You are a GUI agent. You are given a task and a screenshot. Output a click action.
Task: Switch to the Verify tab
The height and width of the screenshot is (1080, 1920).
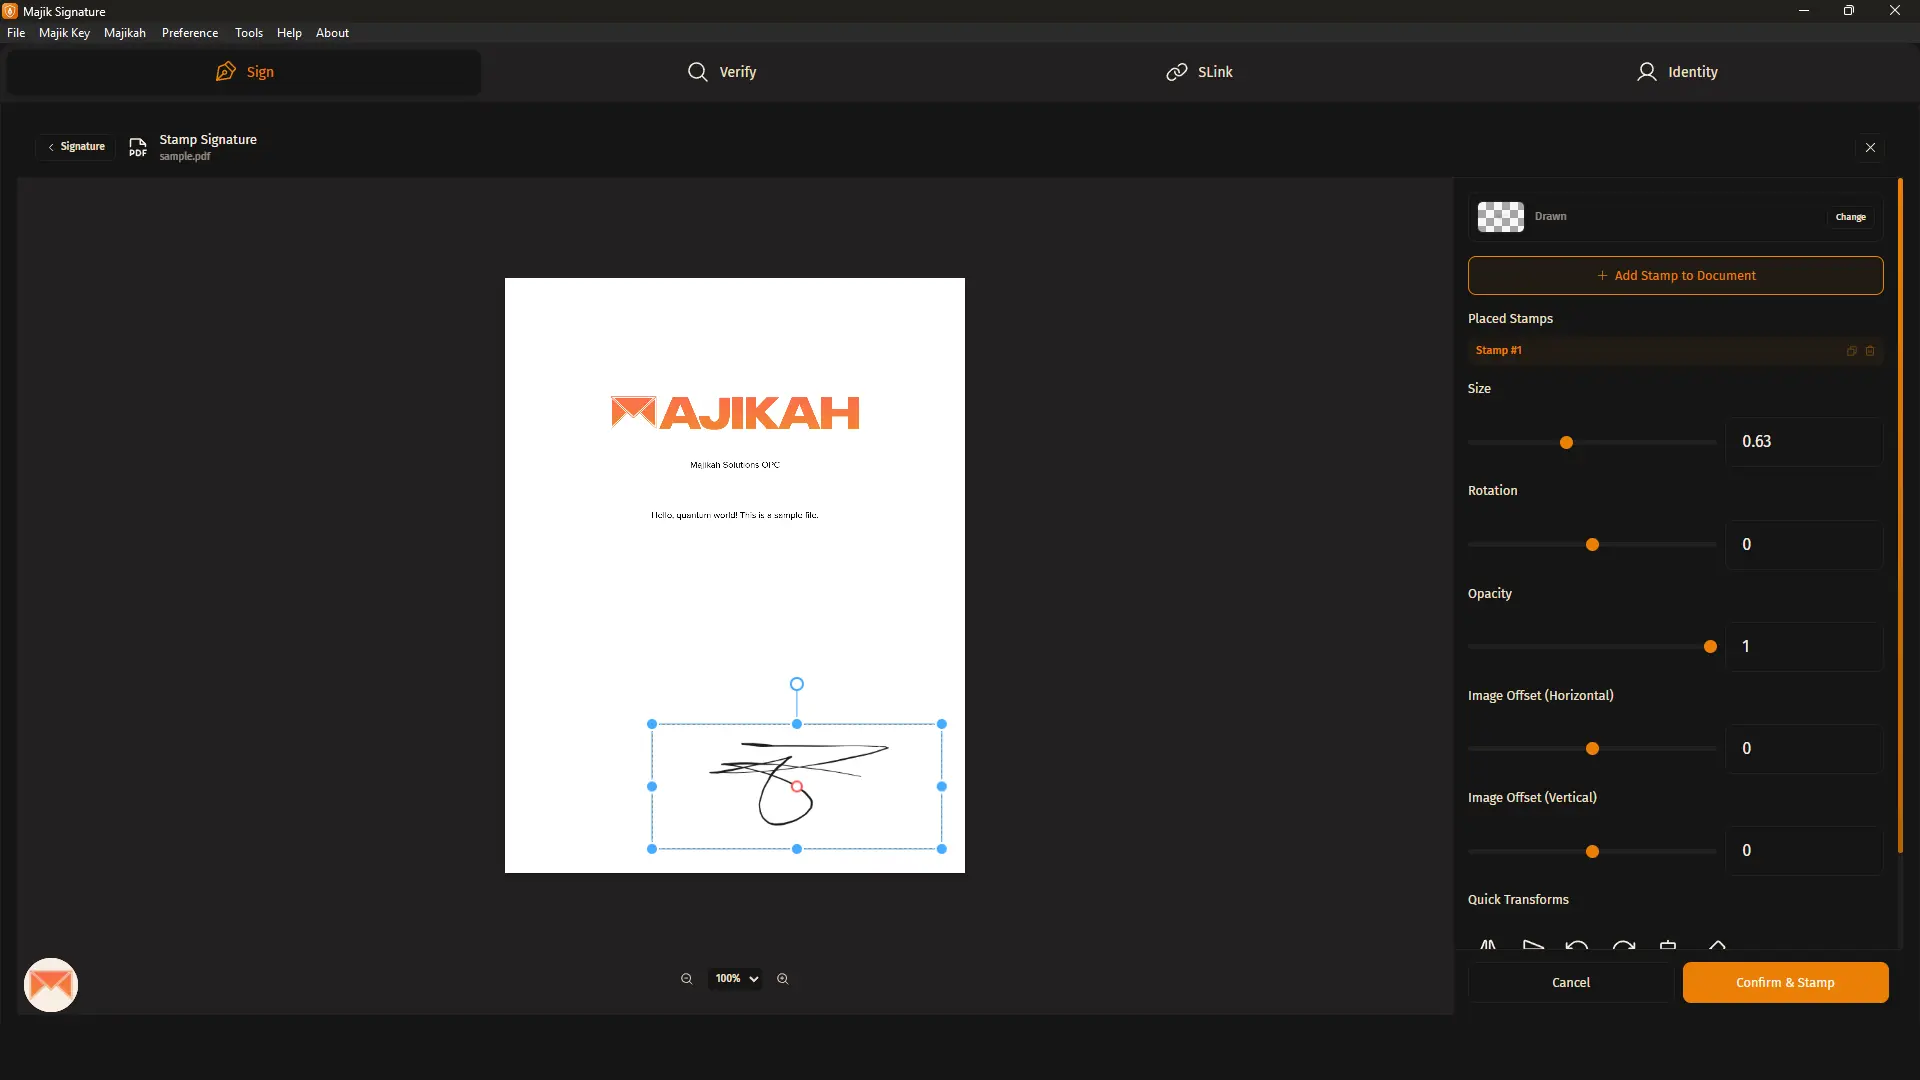point(722,72)
